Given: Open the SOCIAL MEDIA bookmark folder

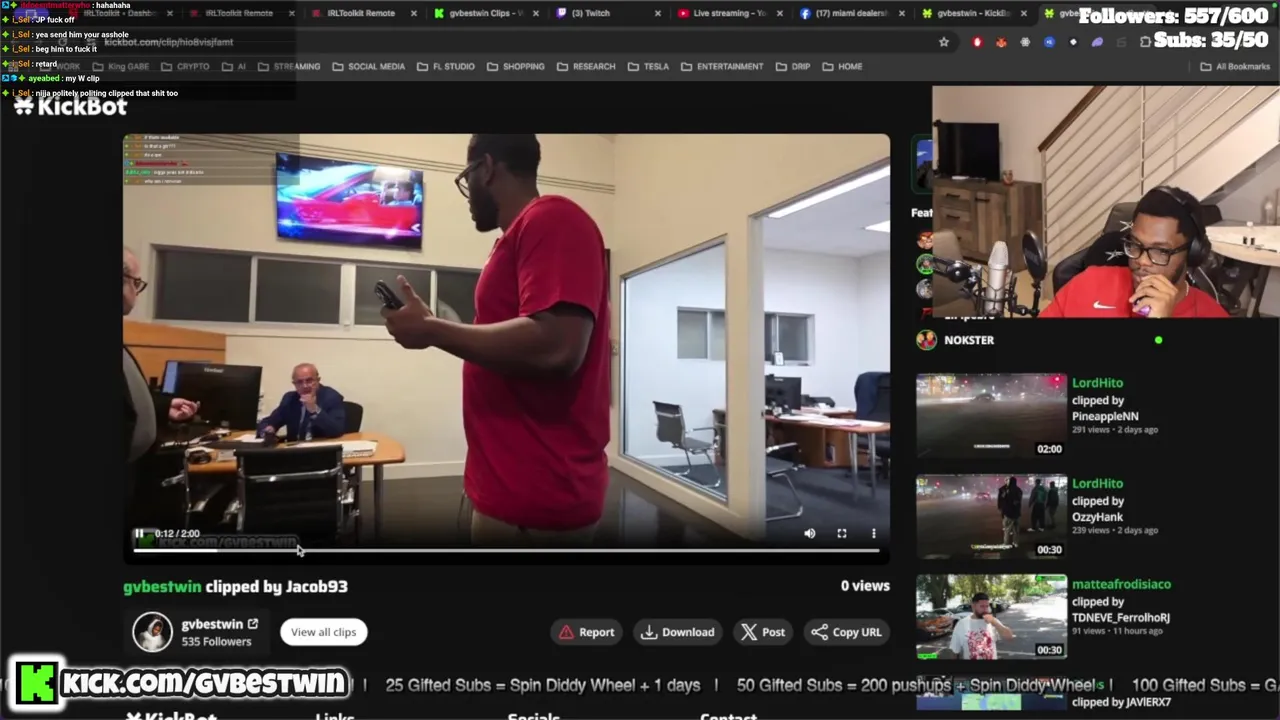Looking at the screenshot, I should [368, 66].
